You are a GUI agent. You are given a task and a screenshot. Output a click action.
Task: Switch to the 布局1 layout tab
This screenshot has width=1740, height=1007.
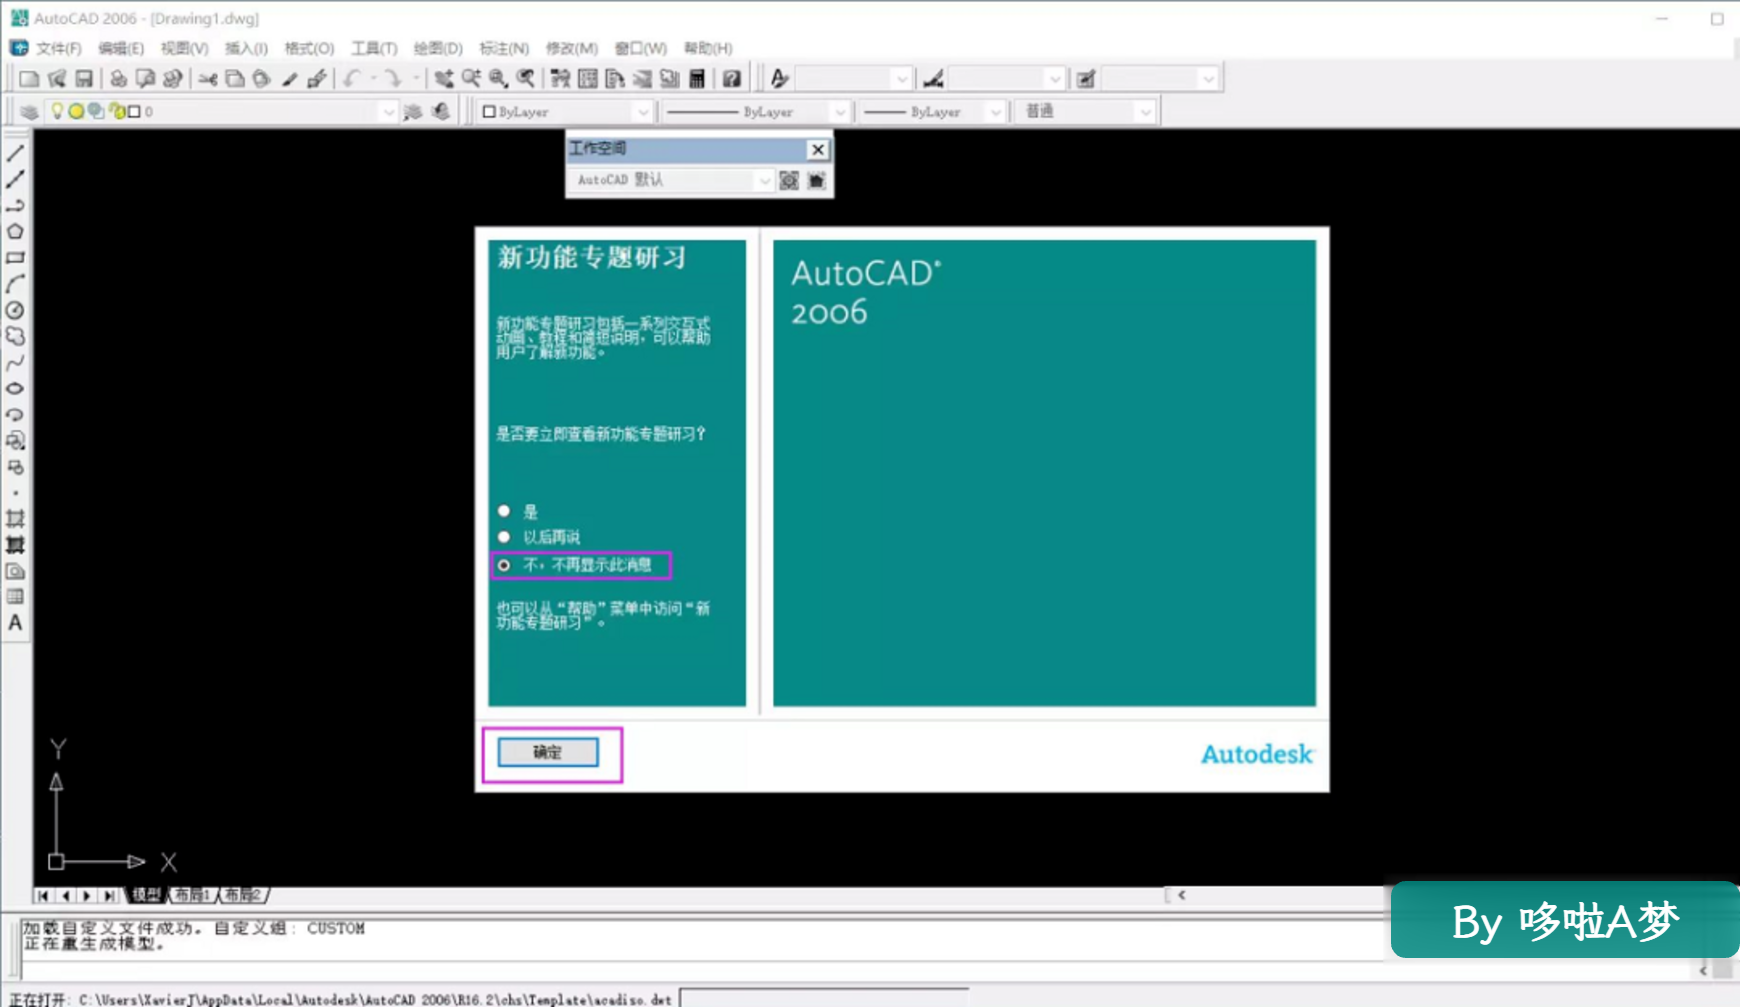click(x=194, y=895)
